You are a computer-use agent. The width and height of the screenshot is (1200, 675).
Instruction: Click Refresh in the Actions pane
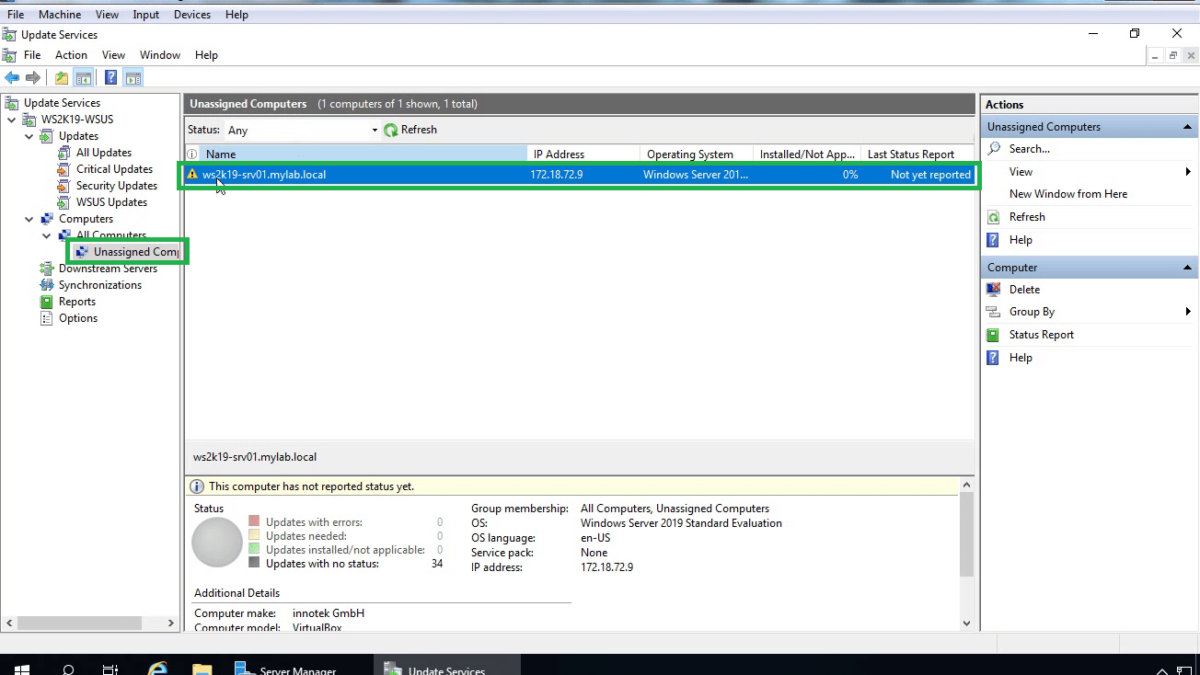pos(1027,217)
